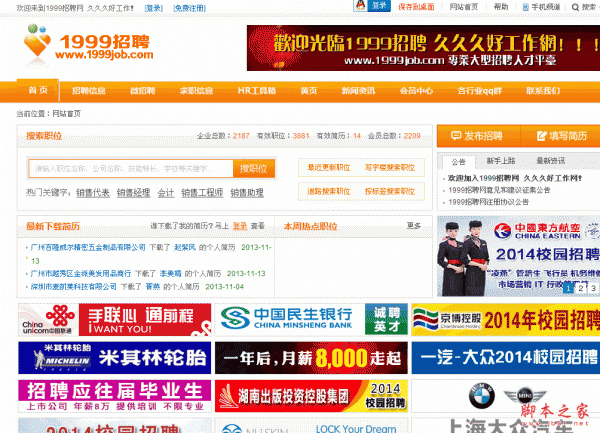
Task: Open the 意见和建议征集公告 announcement
Action: coord(499,190)
